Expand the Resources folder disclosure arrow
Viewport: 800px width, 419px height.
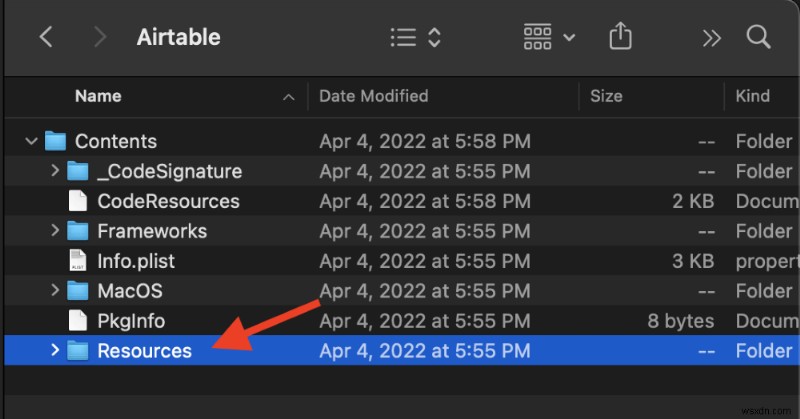(55, 351)
